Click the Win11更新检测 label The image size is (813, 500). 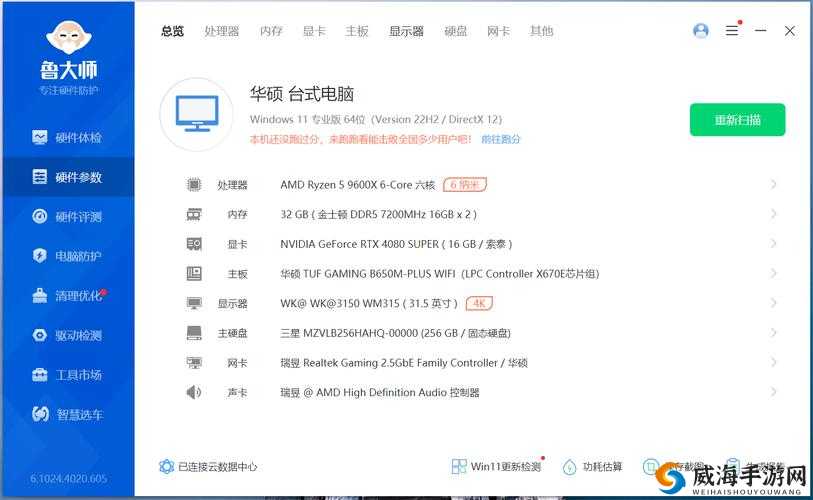click(x=506, y=467)
